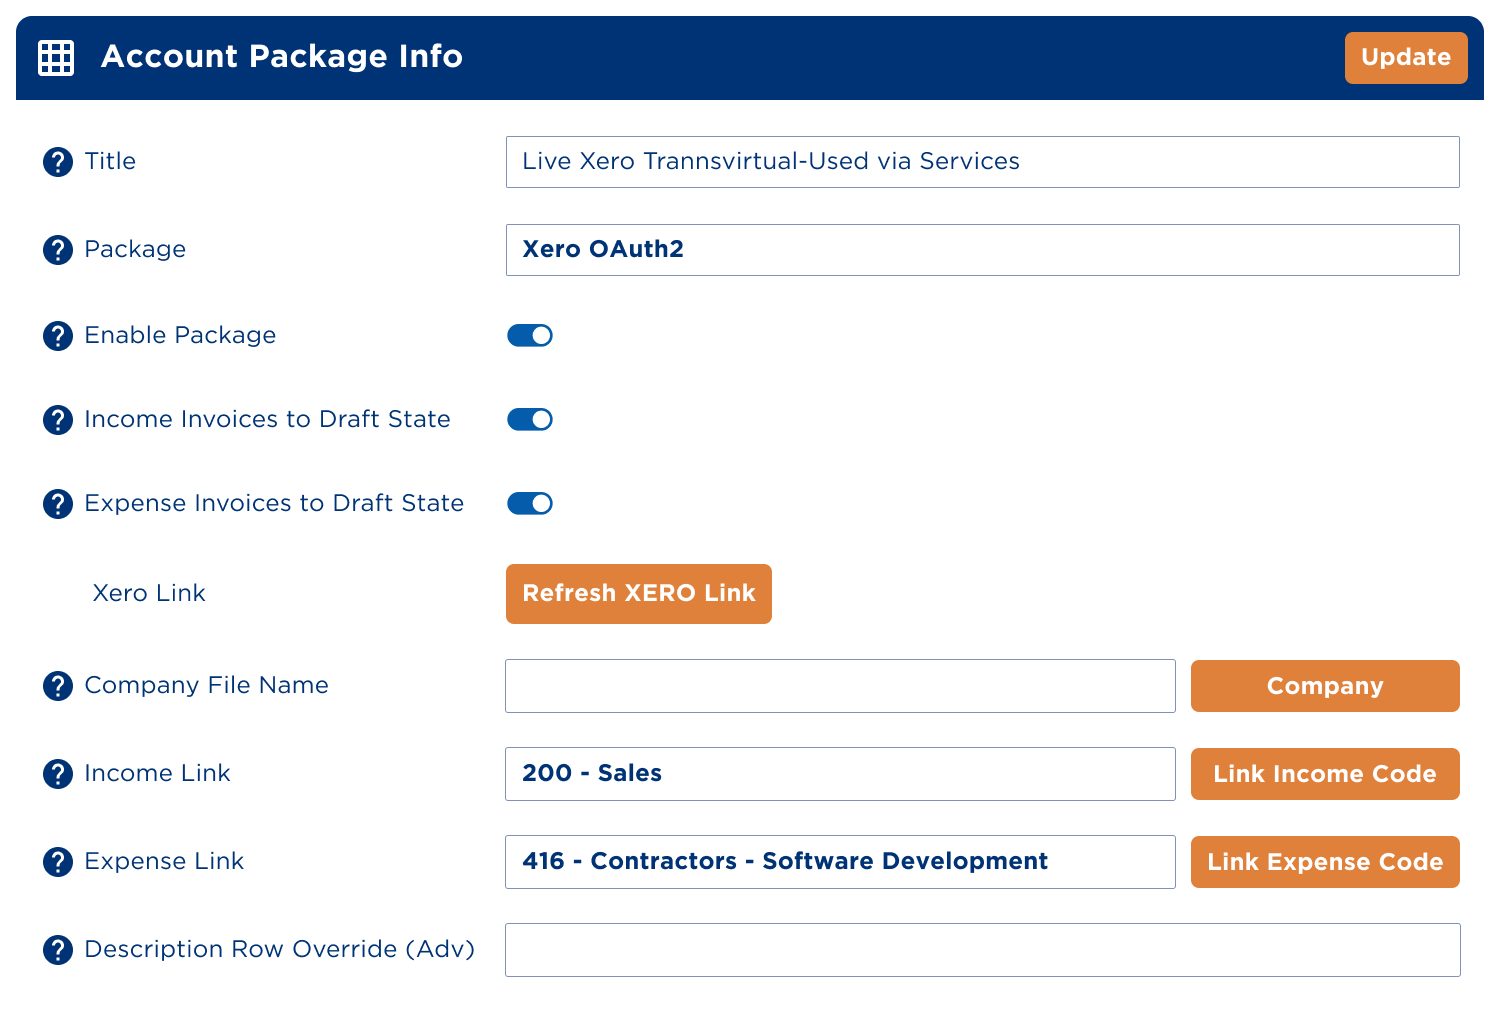Toggle Income Invoices to Draft State switch

click(530, 419)
